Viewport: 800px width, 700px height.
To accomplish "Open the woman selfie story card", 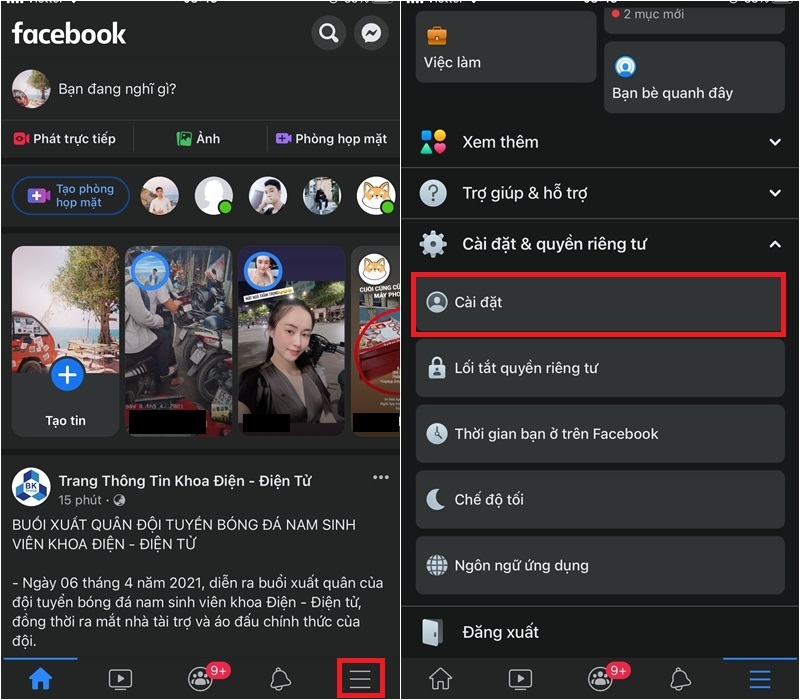I will tap(291, 341).
